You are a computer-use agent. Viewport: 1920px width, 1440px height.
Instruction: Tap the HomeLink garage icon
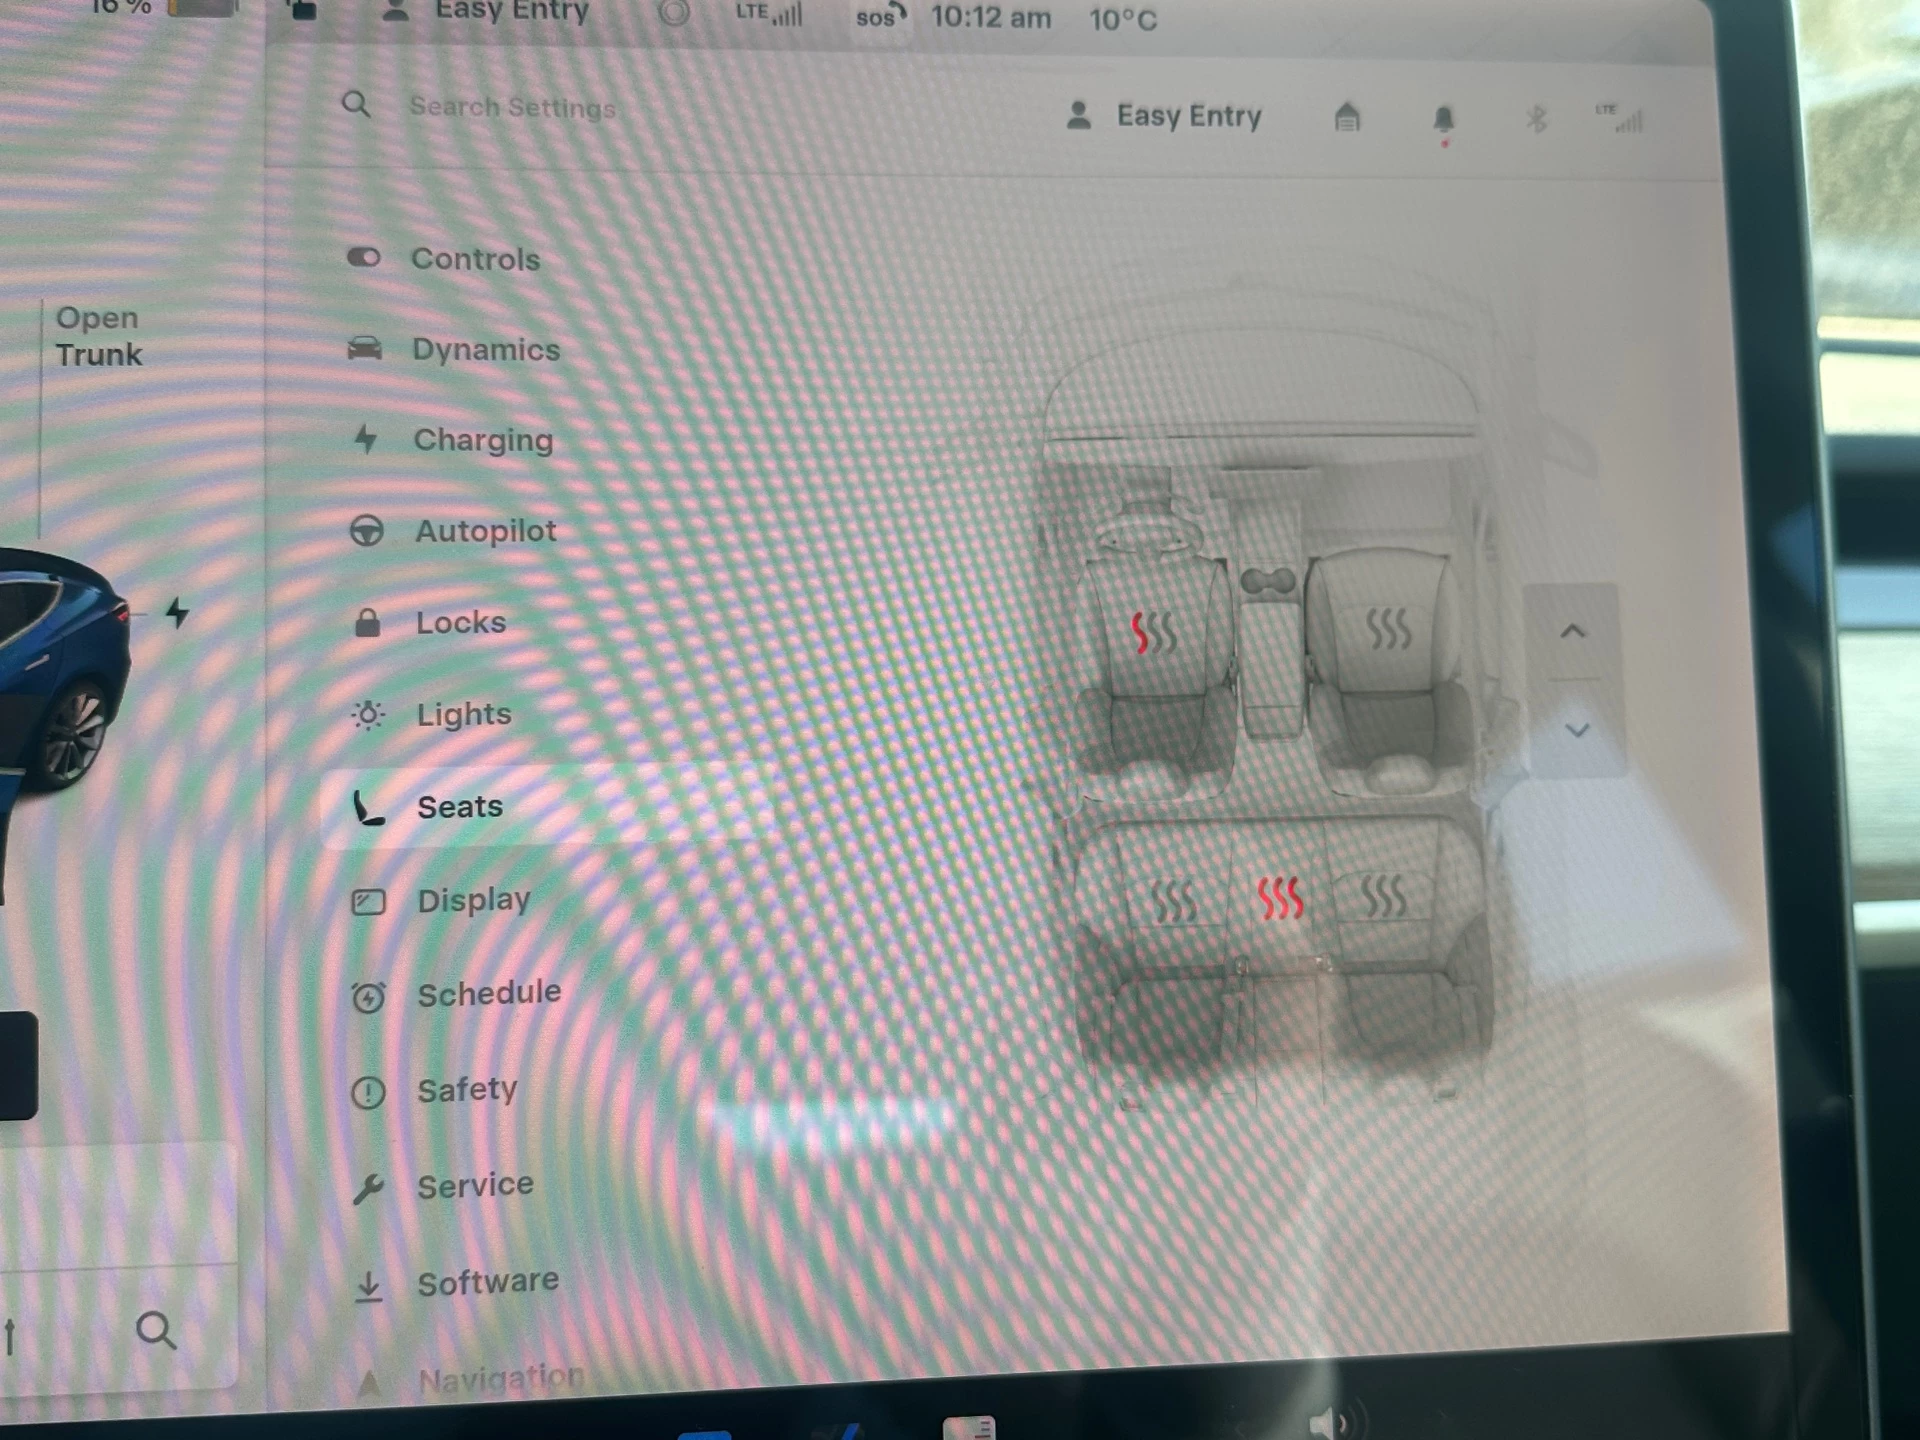point(1347,118)
